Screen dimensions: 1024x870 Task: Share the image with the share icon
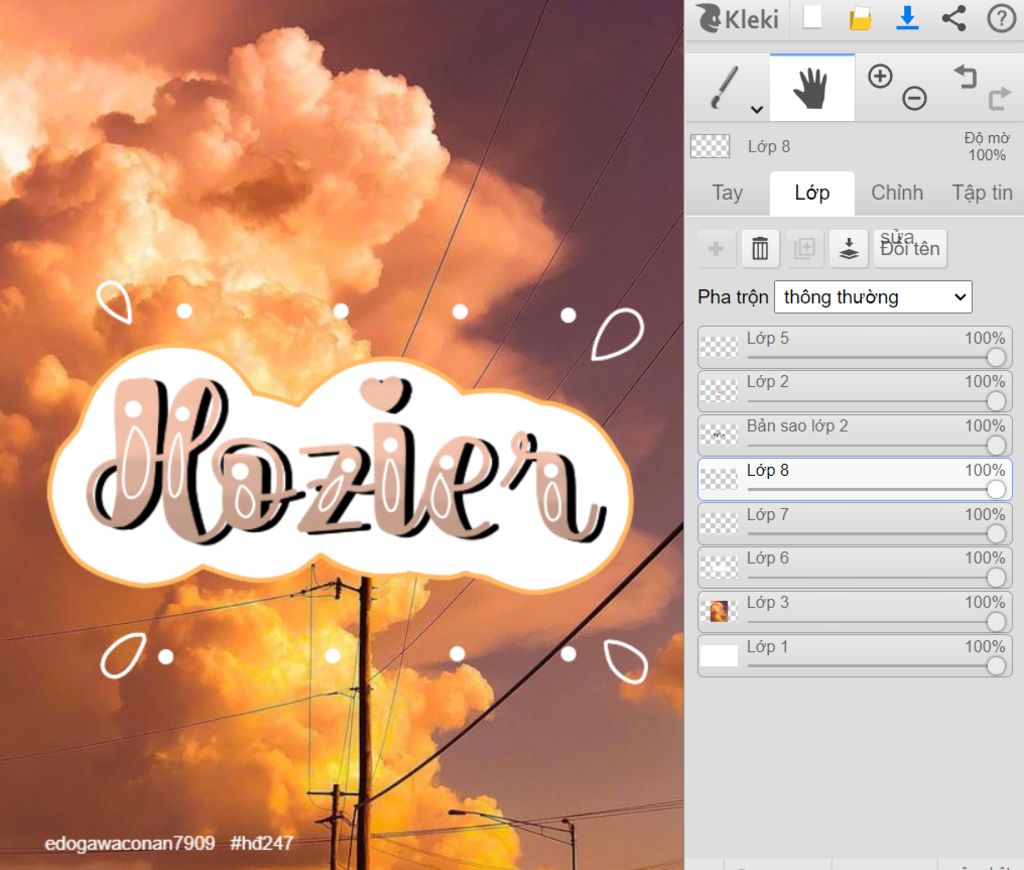(x=954, y=18)
